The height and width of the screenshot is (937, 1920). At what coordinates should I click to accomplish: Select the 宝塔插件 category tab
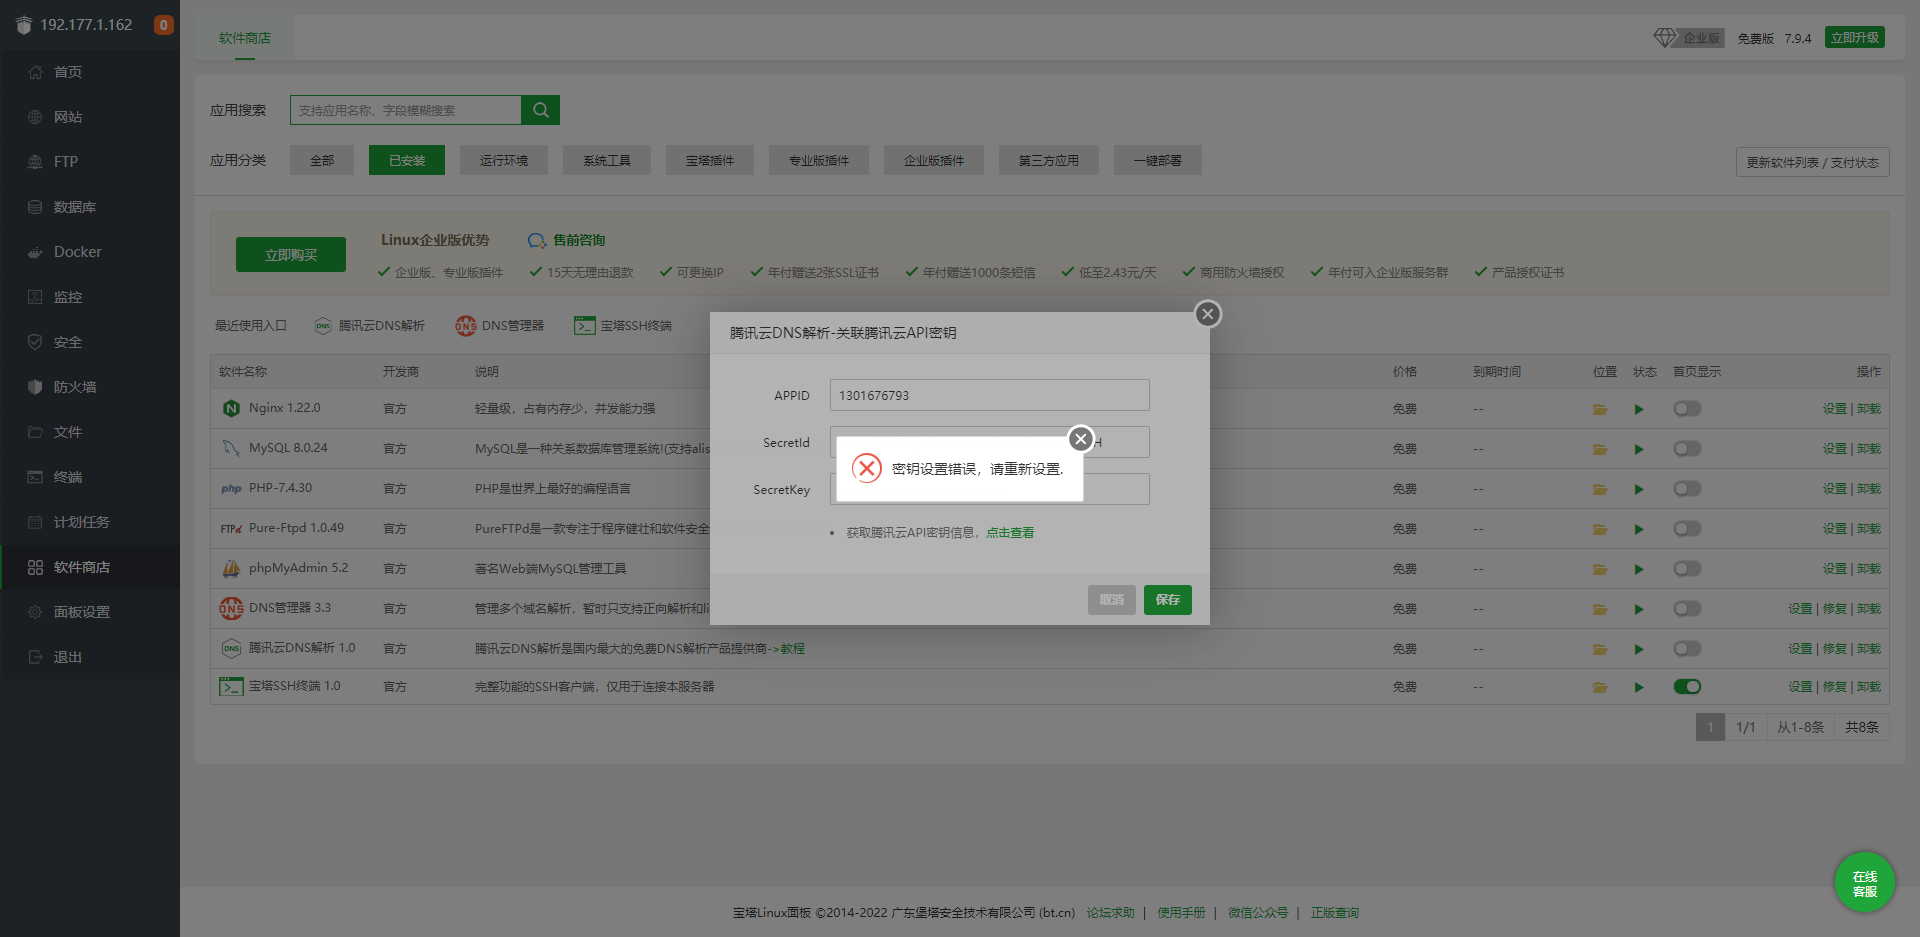click(x=710, y=160)
